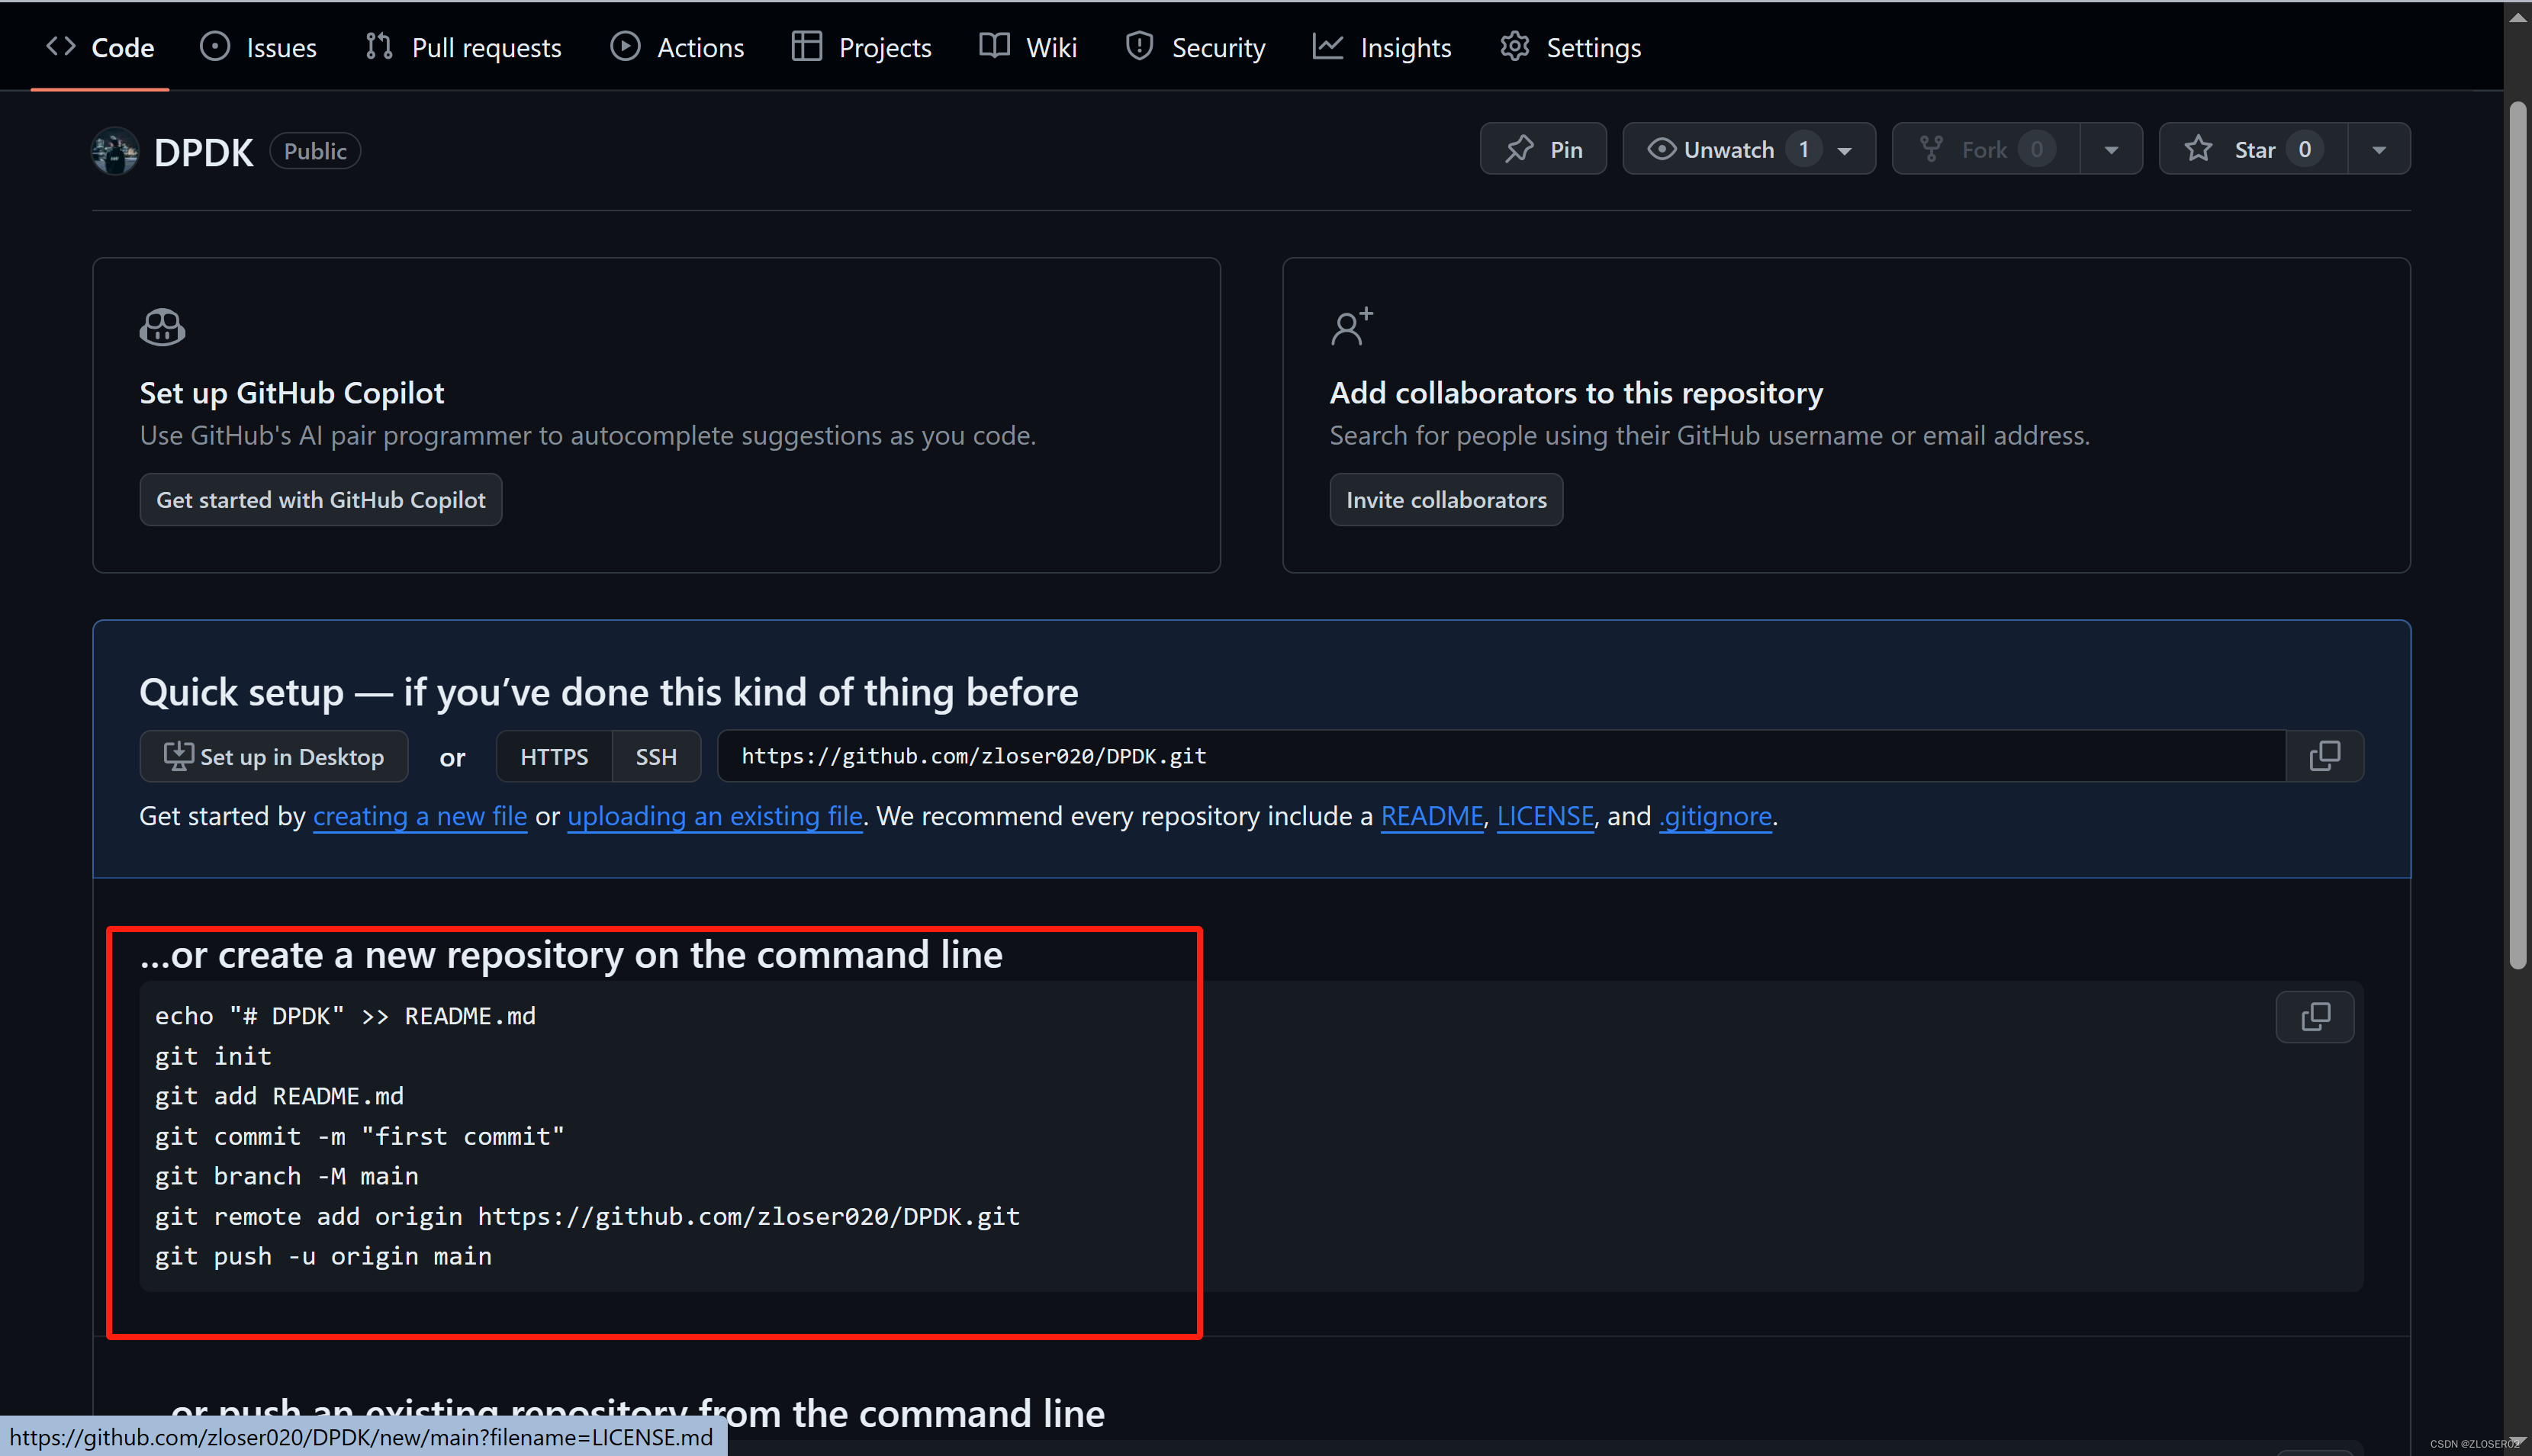
Task: Click the repository clone URL field
Action: [1501, 756]
